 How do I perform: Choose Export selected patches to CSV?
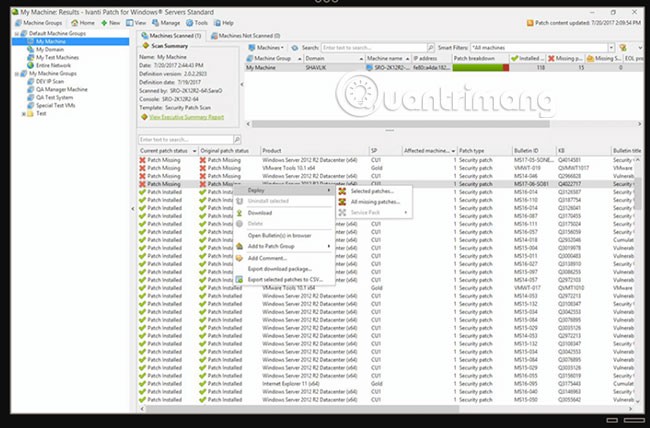[x=284, y=280]
